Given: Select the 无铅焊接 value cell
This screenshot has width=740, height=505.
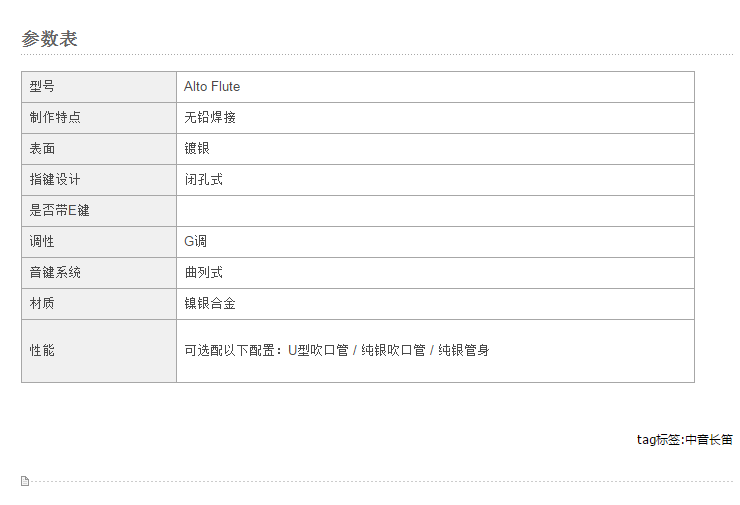Looking at the screenshot, I should pos(435,118).
